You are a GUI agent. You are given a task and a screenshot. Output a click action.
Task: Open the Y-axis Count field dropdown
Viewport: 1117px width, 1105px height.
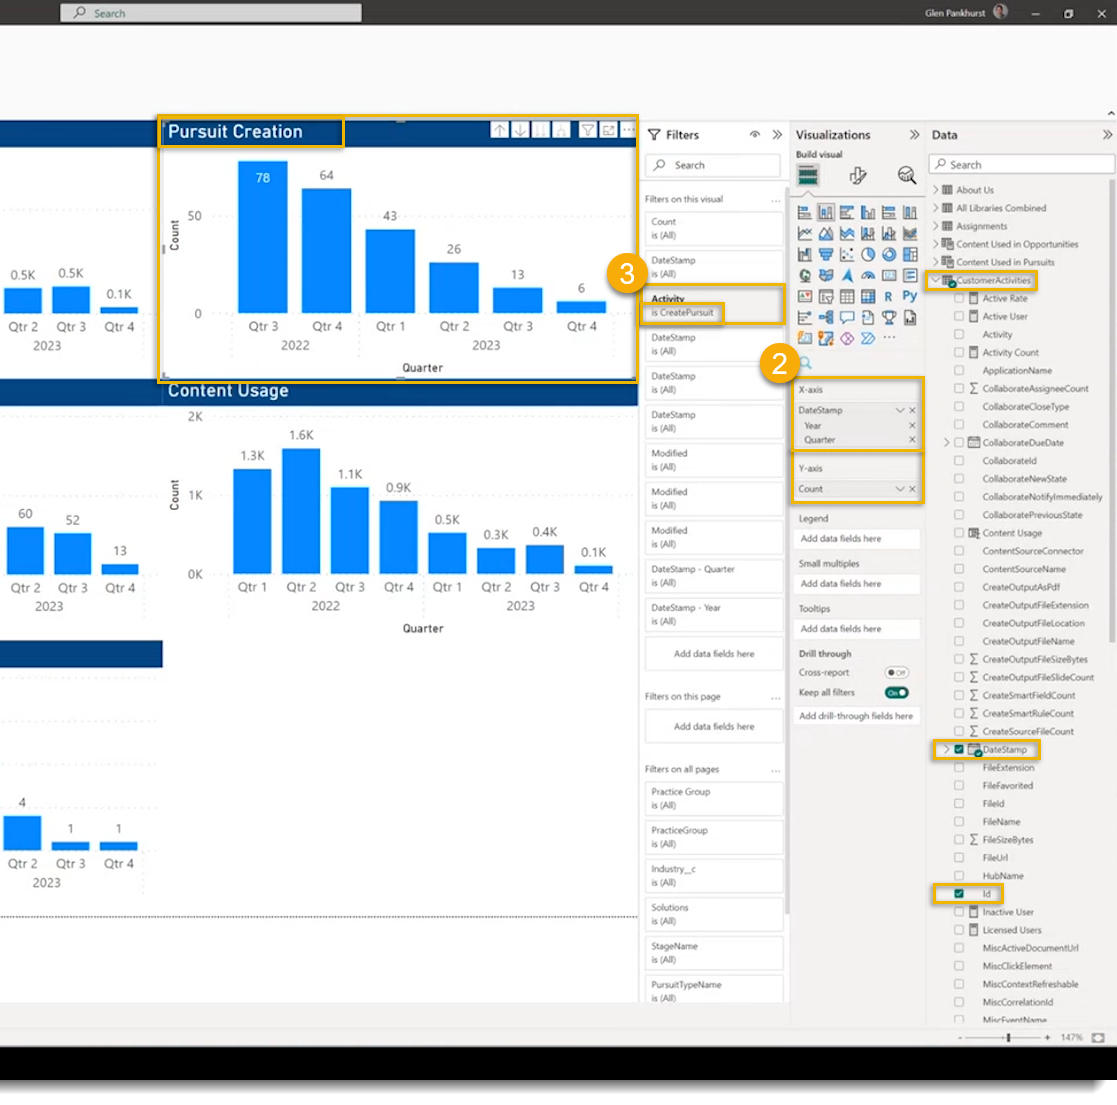tap(900, 489)
